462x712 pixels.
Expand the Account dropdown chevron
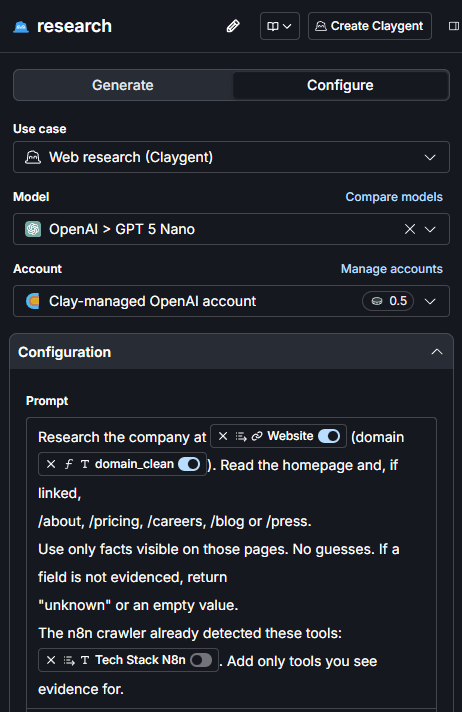point(430,301)
